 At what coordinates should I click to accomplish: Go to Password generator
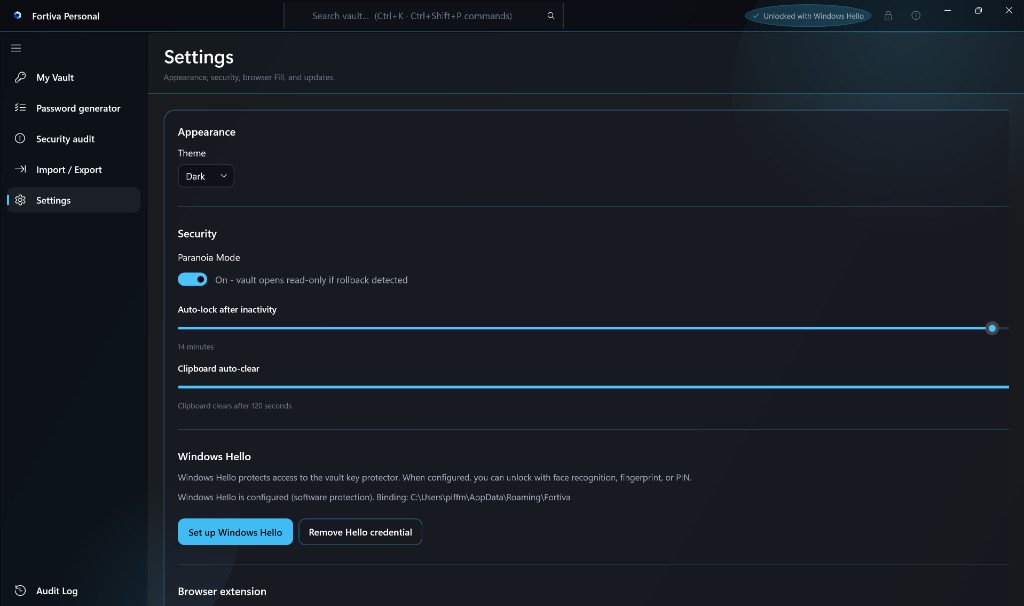(x=73, y=108)
